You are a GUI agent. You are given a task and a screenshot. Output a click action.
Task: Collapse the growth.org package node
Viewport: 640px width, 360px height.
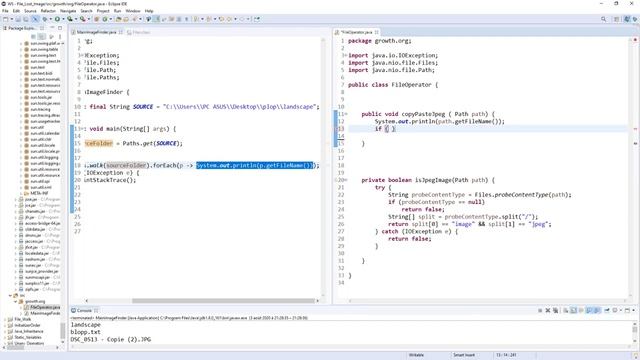pyautogui.click(x=16, y=301)
